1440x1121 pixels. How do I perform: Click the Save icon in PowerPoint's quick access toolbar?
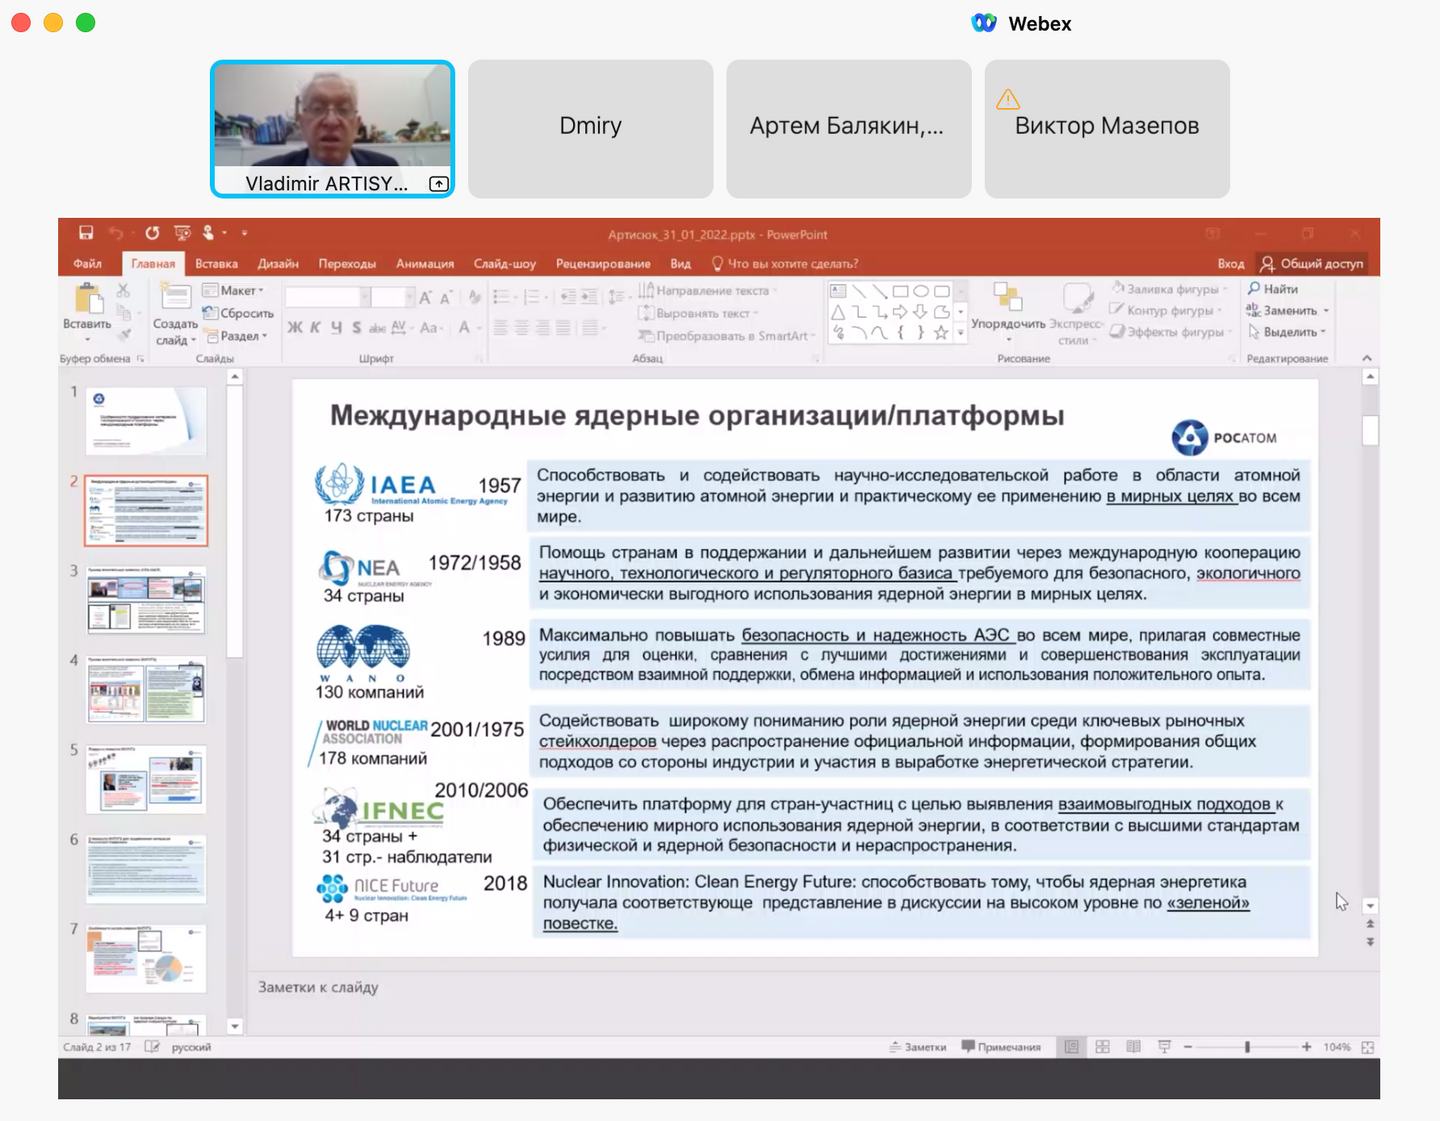86,233
